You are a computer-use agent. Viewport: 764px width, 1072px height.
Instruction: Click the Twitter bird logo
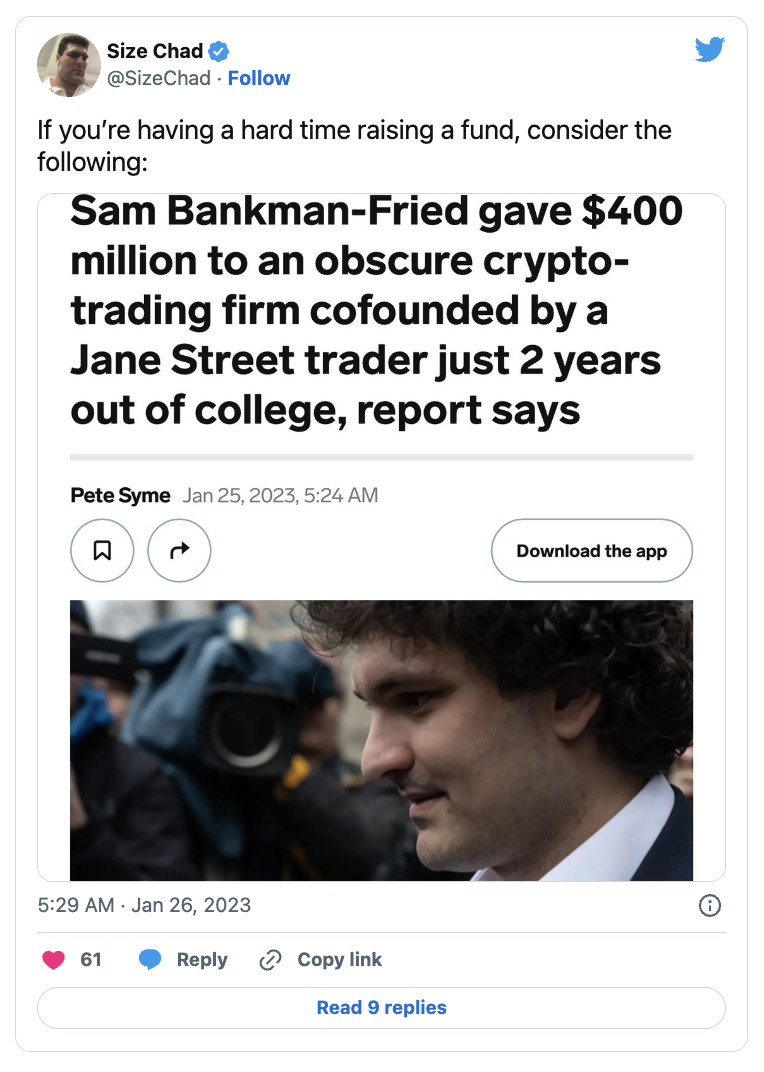pos(709,49)
